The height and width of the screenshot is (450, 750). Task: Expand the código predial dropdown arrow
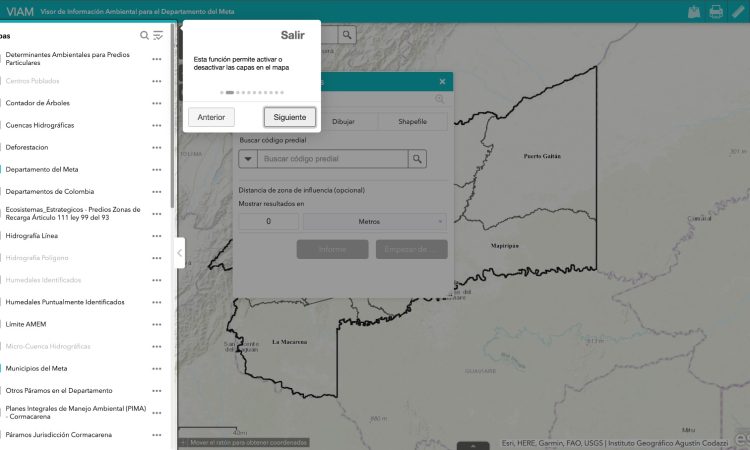(x=248, y=159)
